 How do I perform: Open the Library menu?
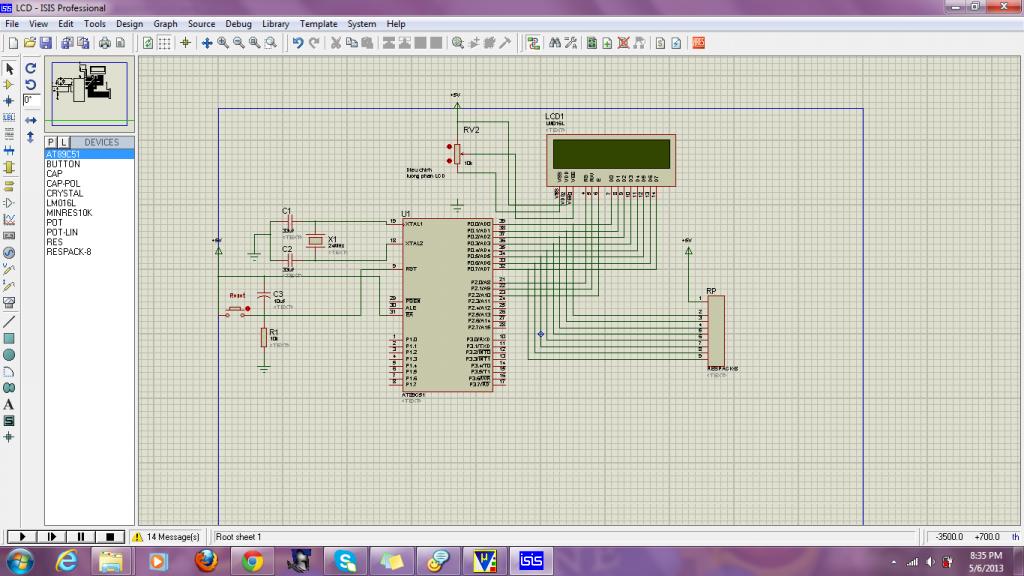tap(275, 24)
